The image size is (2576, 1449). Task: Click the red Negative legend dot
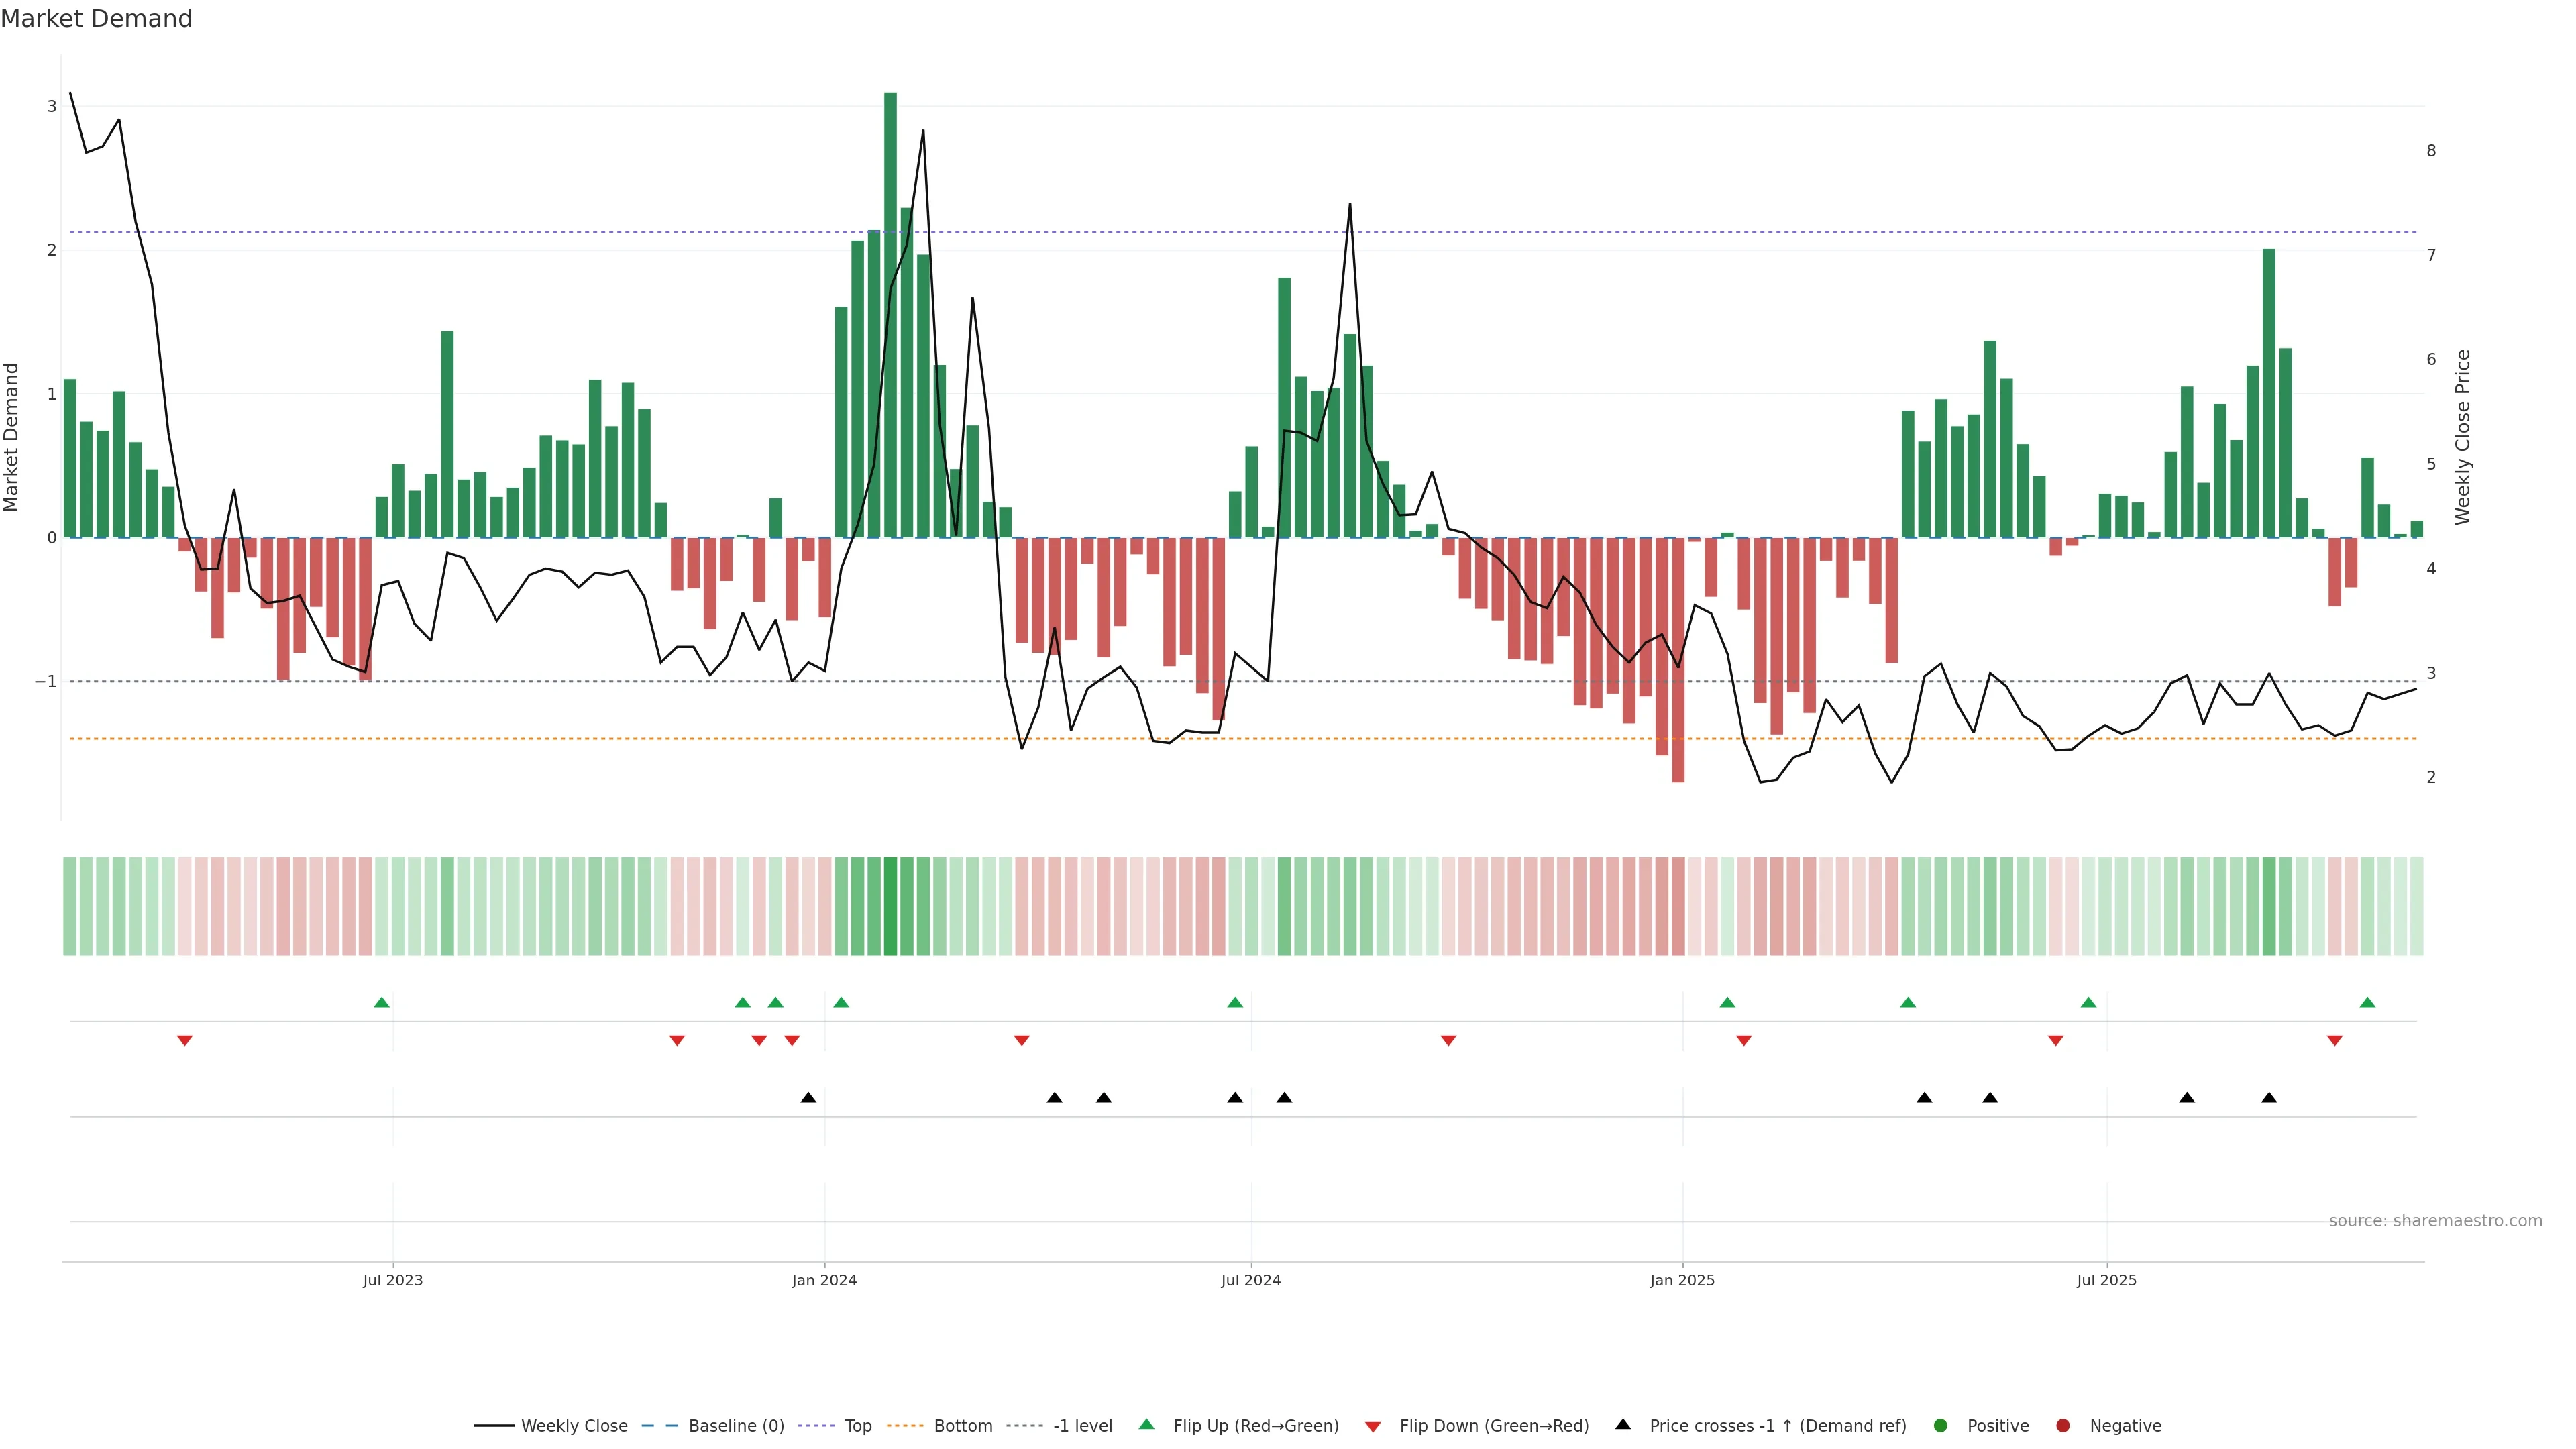click(2063, 1426)
